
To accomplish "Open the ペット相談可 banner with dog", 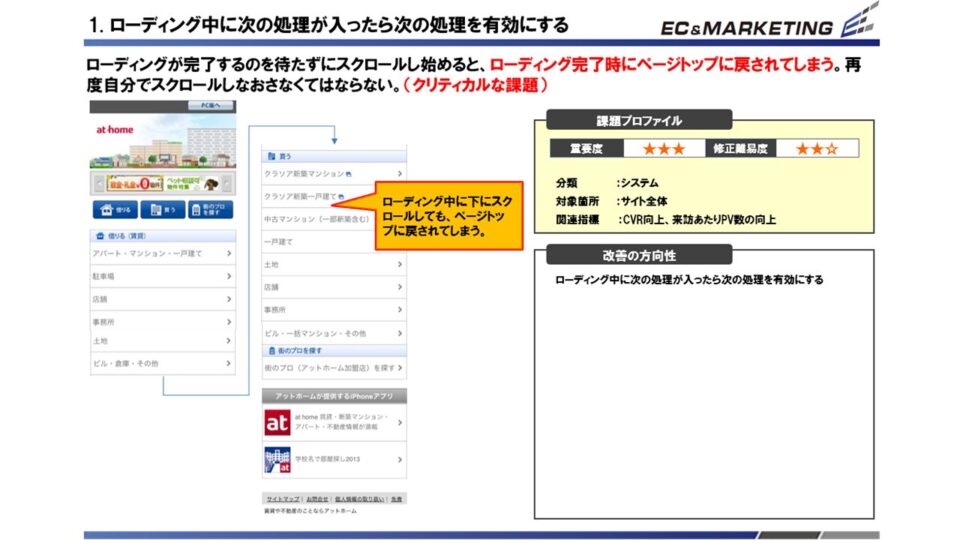I will click(192, 183).
